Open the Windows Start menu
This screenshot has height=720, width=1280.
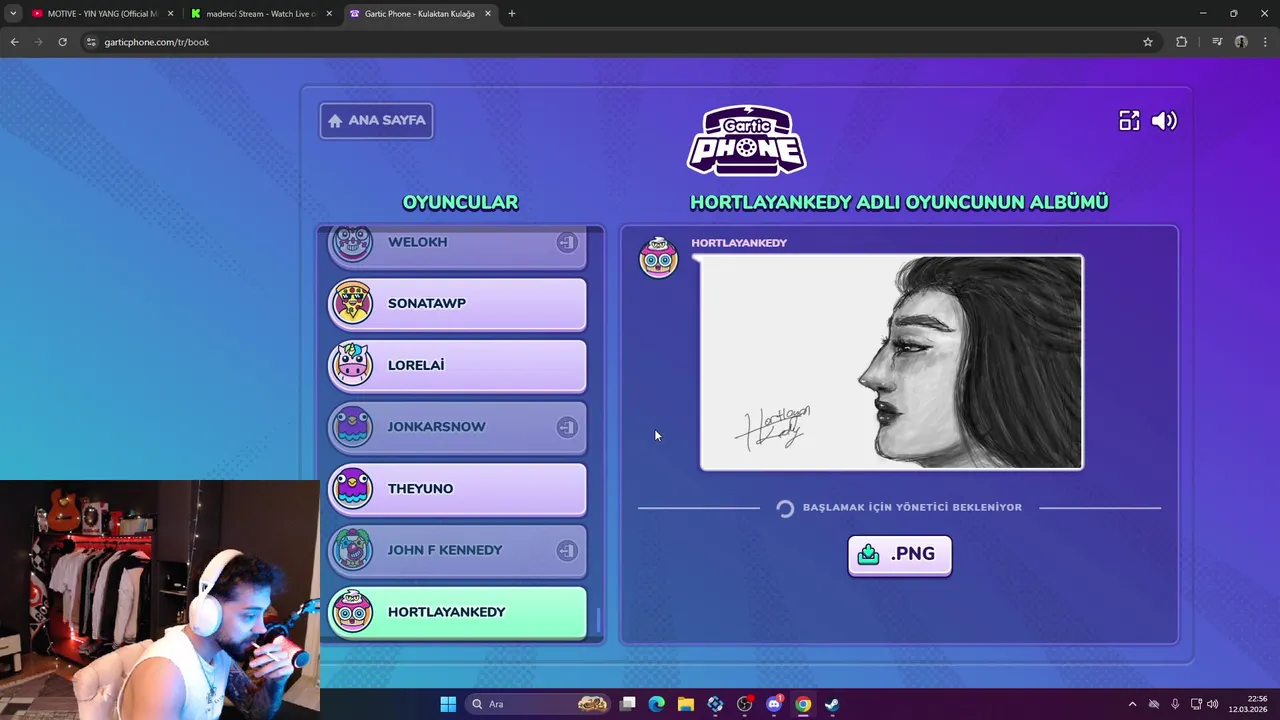click(448, 704)
